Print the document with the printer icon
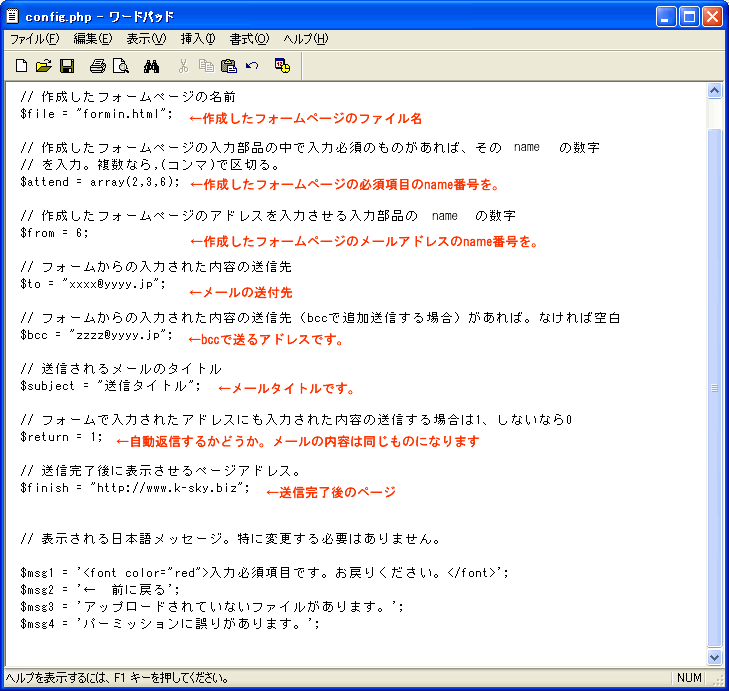Viewport: 729px width, 691px height. click(98, 67)
